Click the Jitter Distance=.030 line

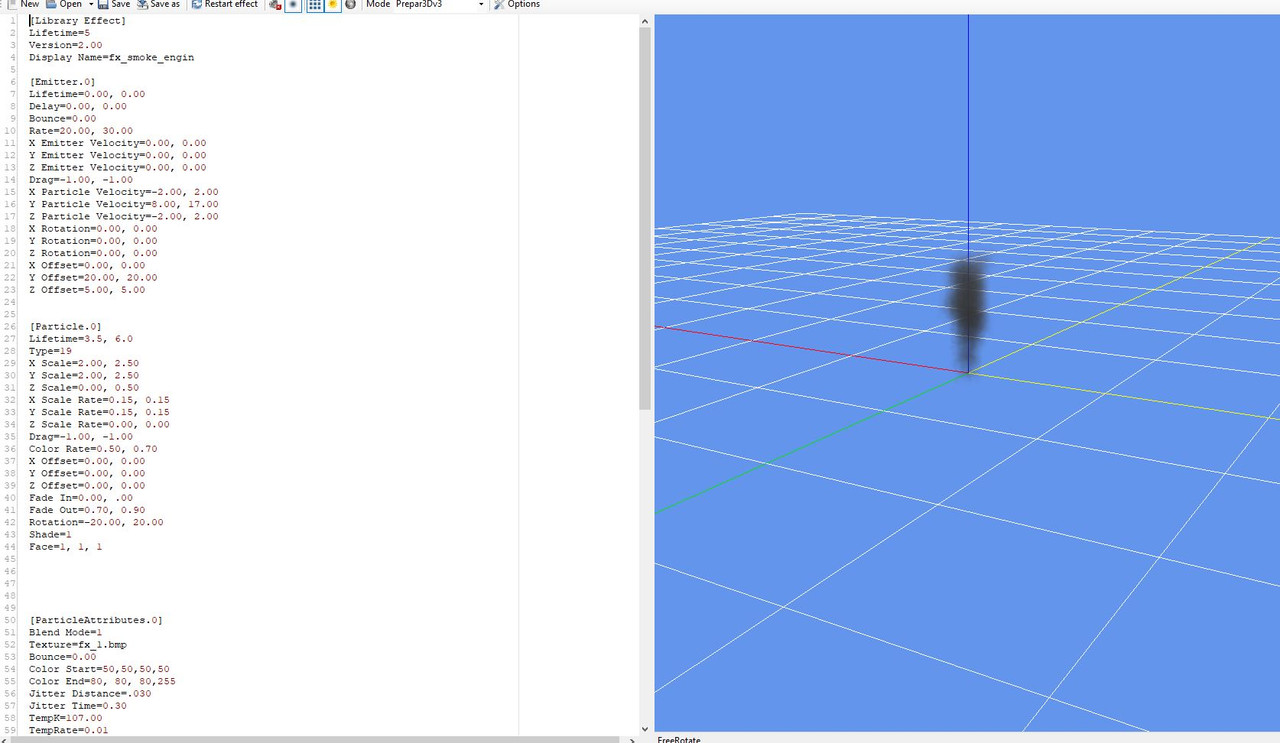point(90,693)
